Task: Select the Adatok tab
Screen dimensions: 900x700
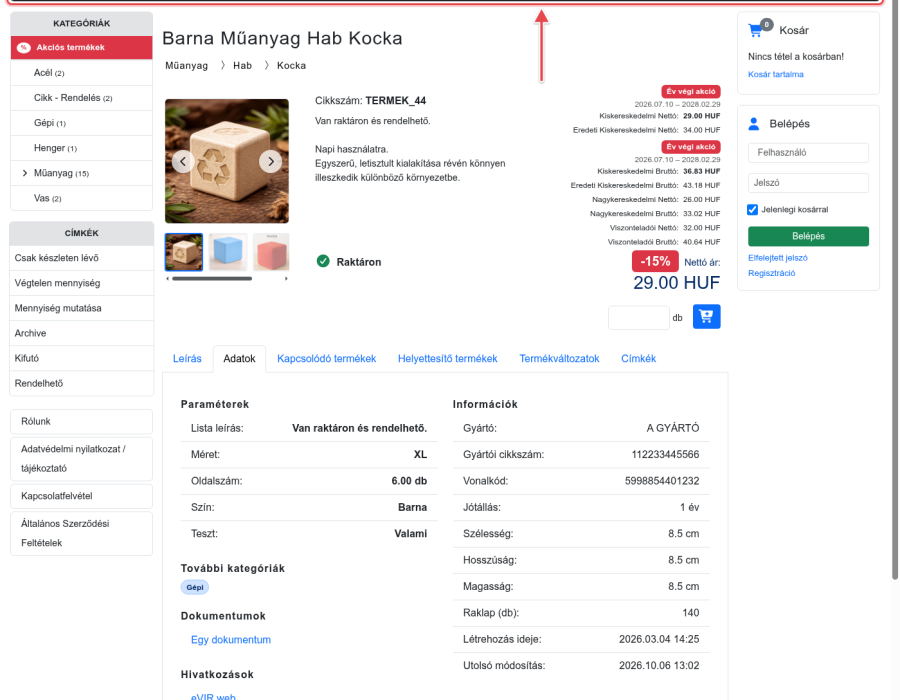Action: coord(239,359)
